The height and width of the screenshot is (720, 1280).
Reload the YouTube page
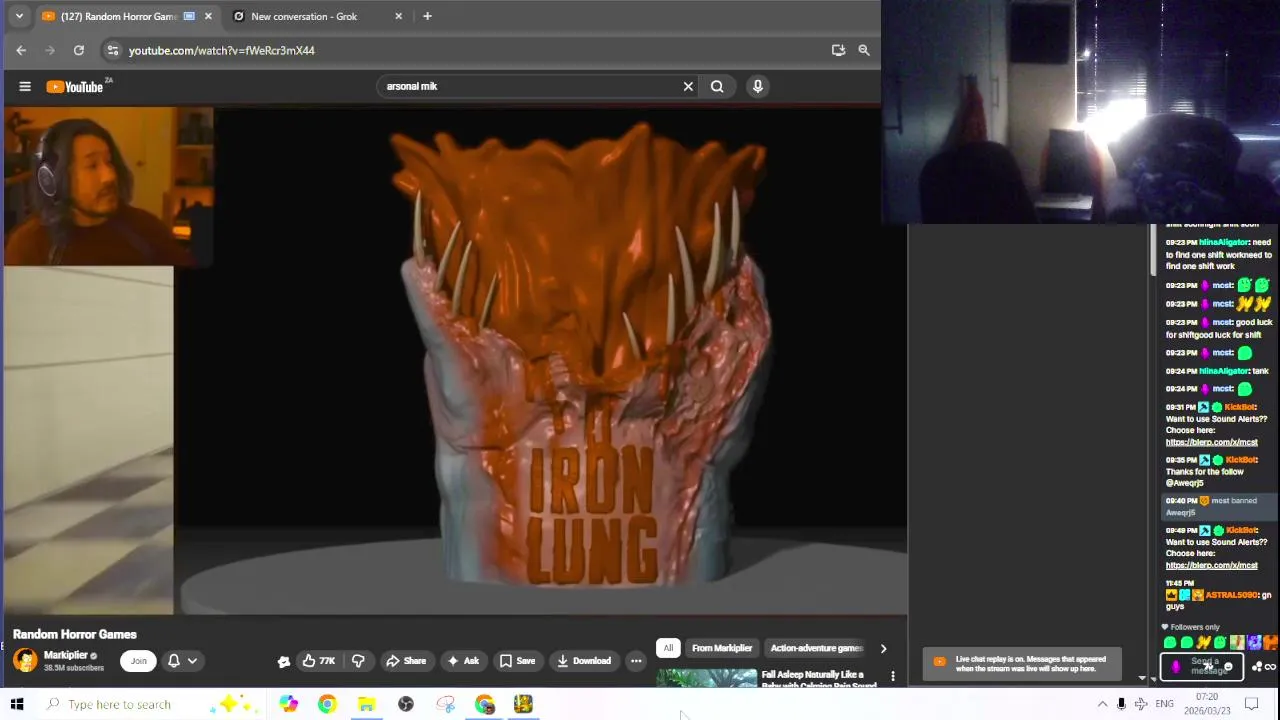[79, 50]
